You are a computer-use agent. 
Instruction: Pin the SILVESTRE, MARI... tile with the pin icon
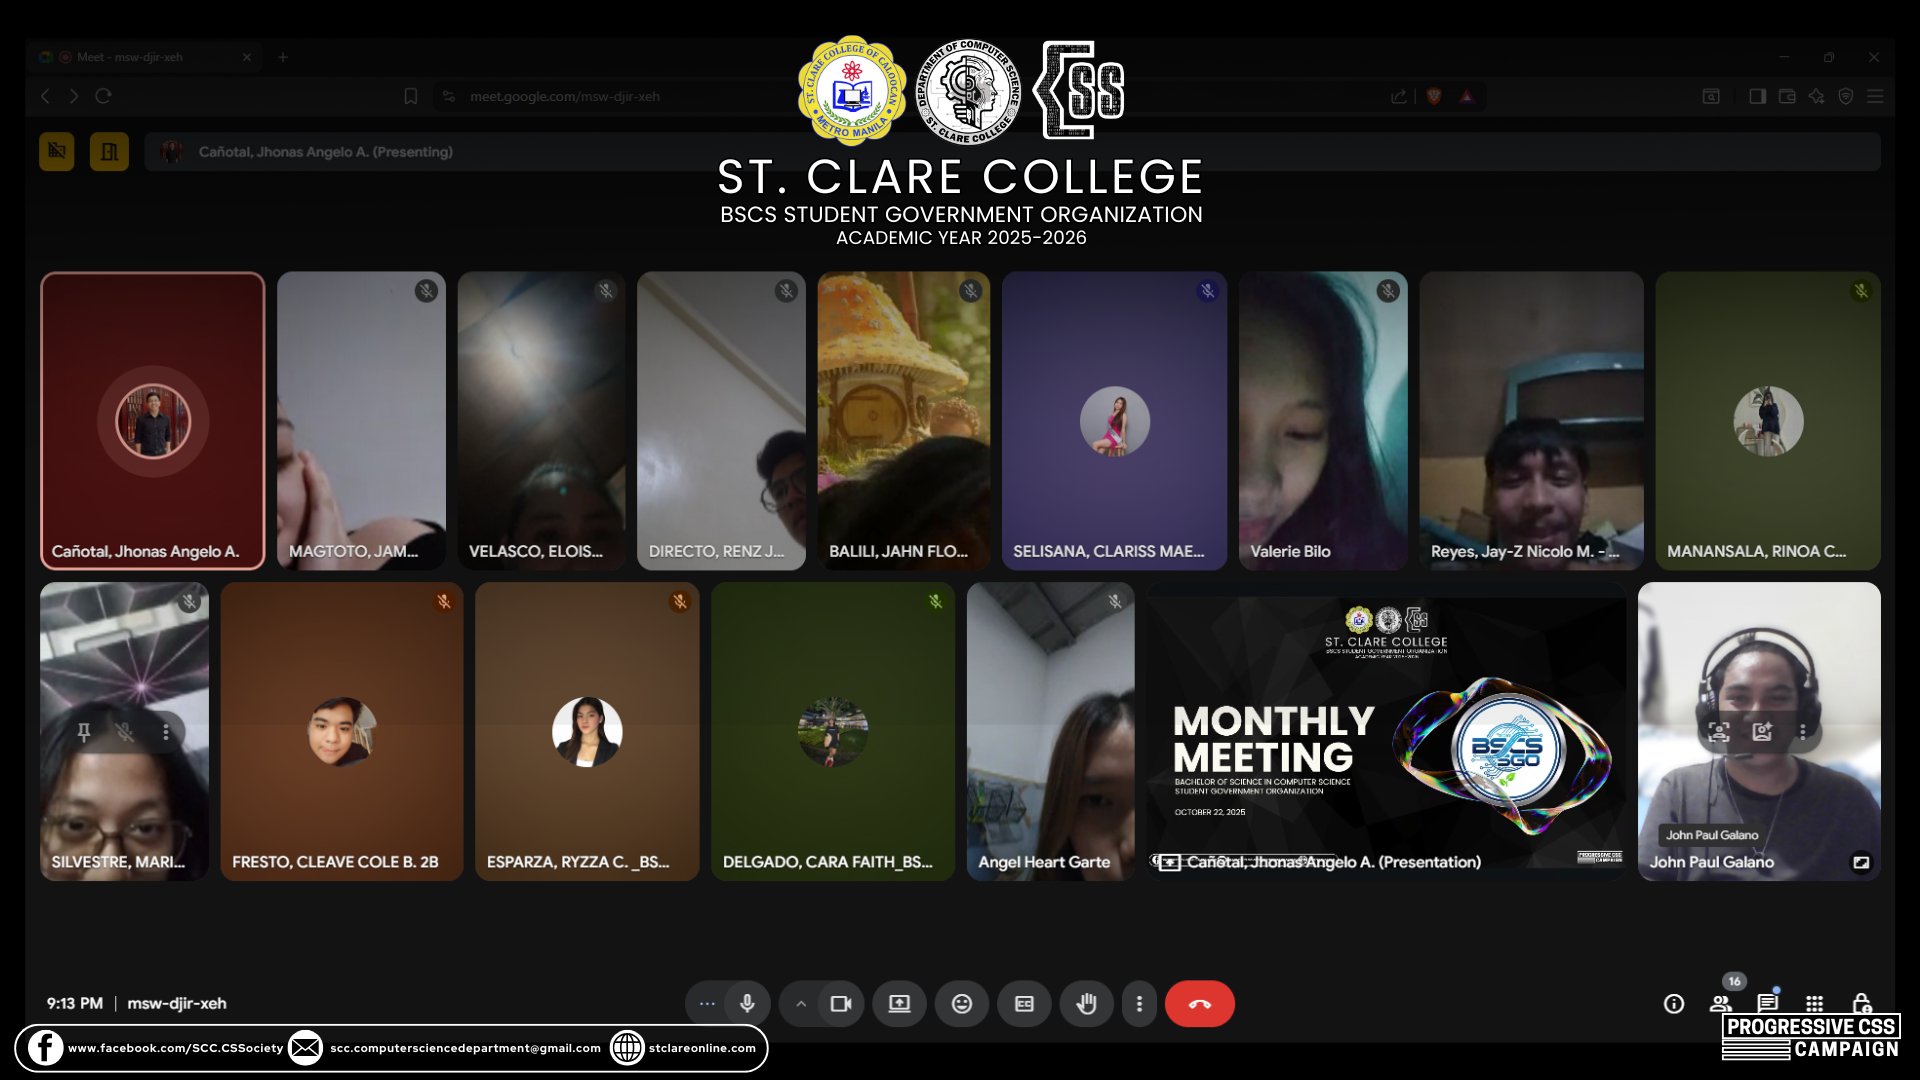point(84,733)
